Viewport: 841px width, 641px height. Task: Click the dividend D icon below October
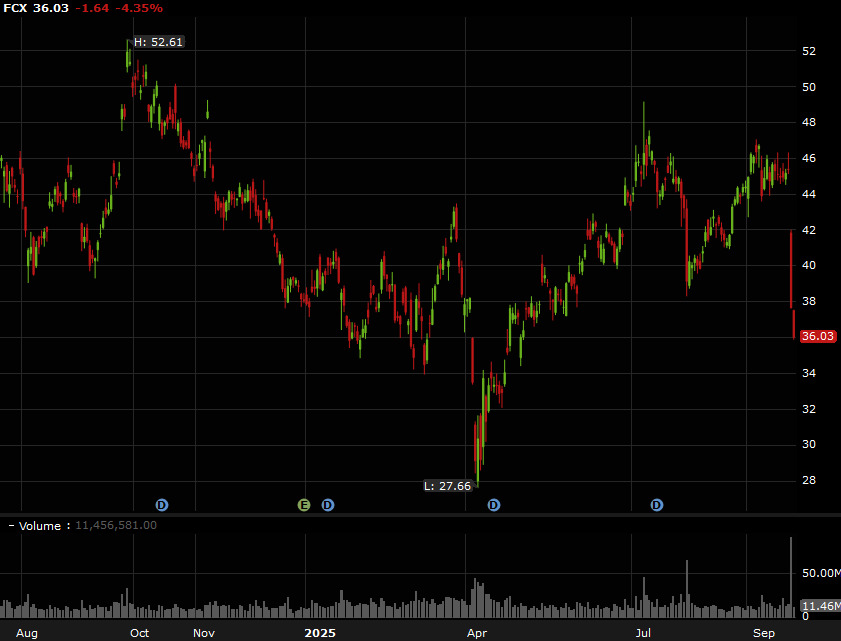click(162, 505)
